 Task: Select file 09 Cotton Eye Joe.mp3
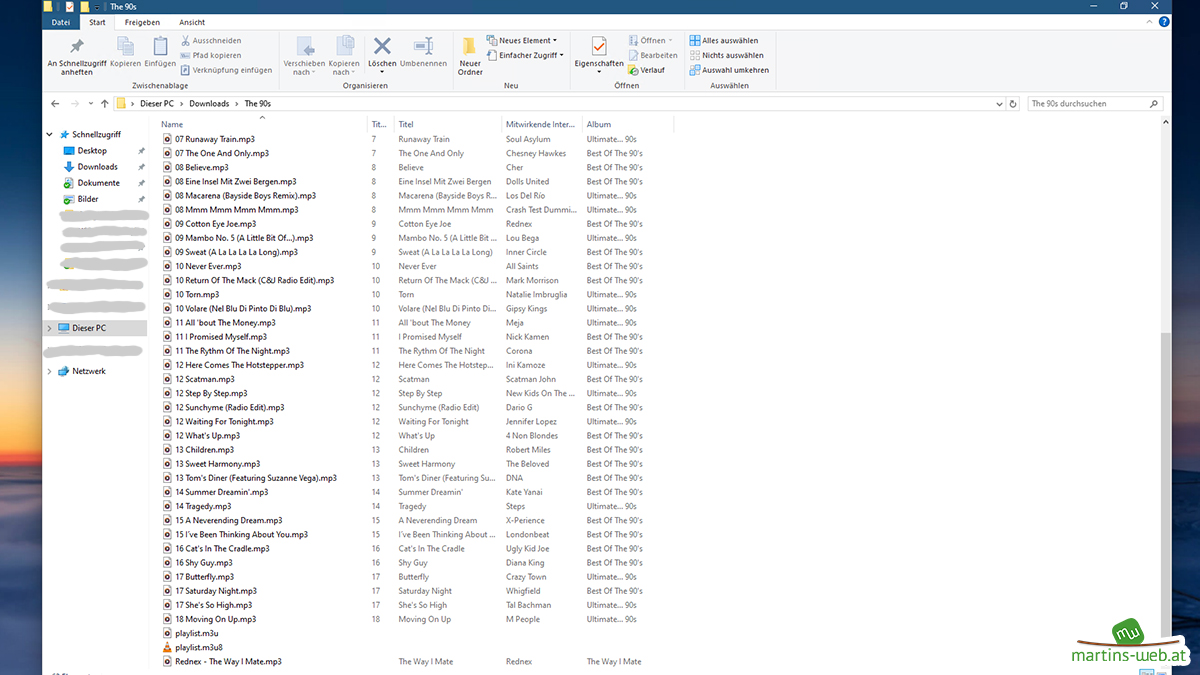215,224
